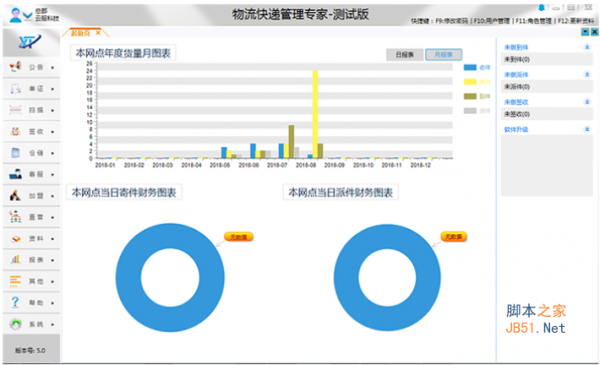Open the 帮助 question mark icon
Viewport: 600px width, 365px height.
[x=15, y=303]
